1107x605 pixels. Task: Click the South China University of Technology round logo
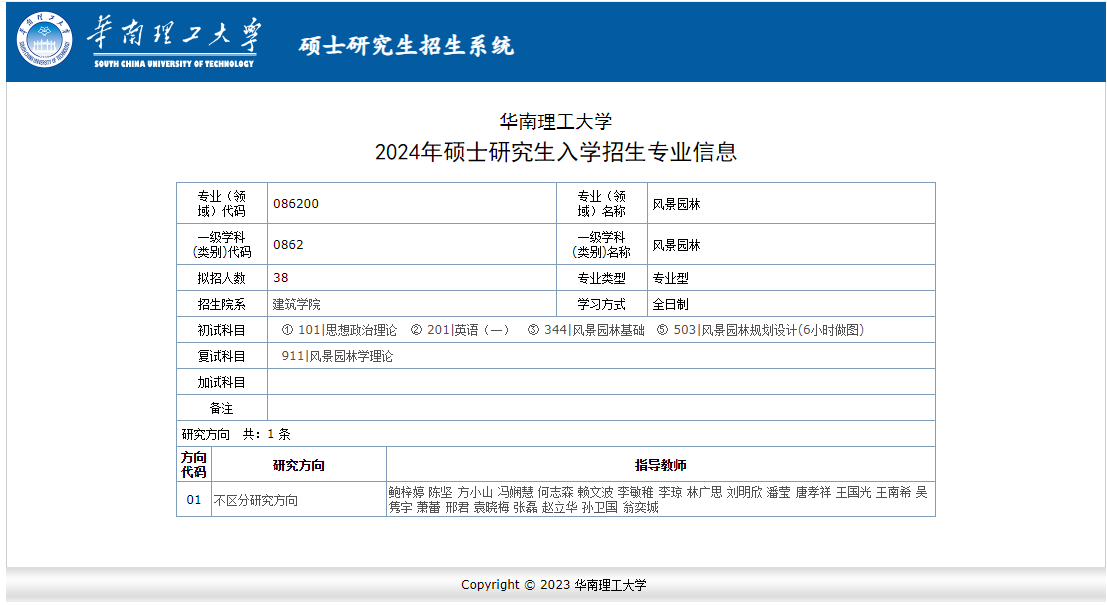coord(44,40)
